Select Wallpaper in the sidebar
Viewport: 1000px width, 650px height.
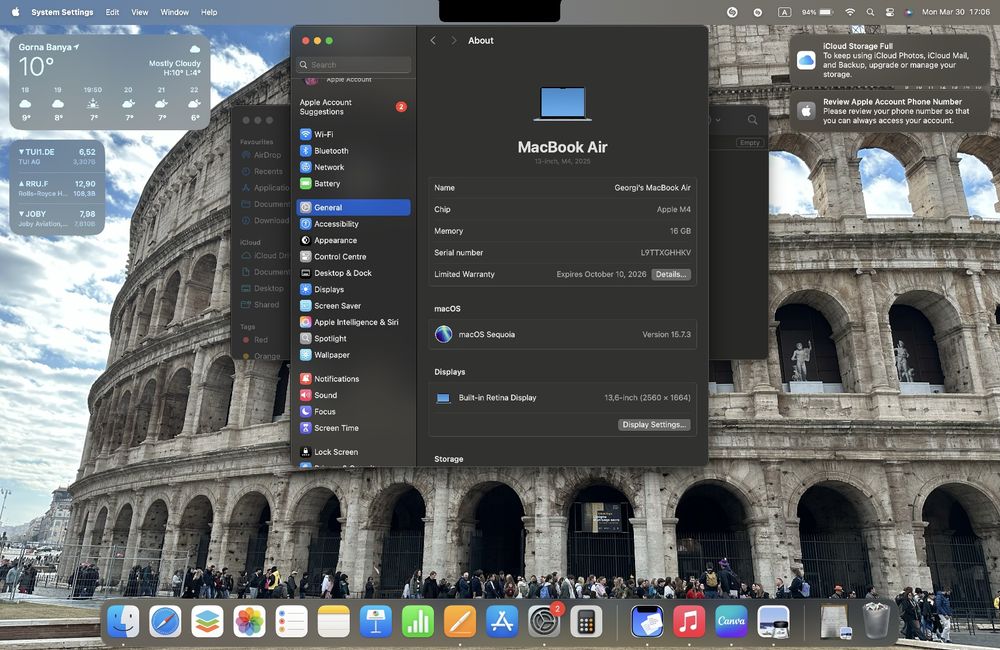pyautogui.click(x=353, y=355)
